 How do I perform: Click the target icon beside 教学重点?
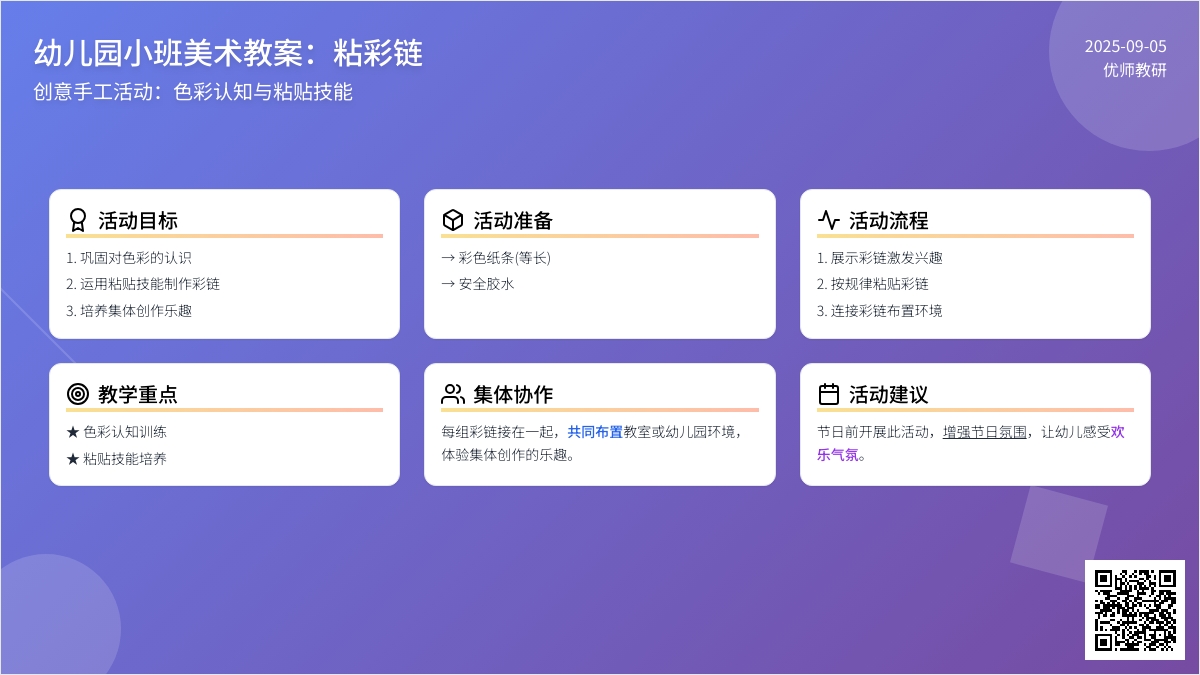(x=78, y=394)
